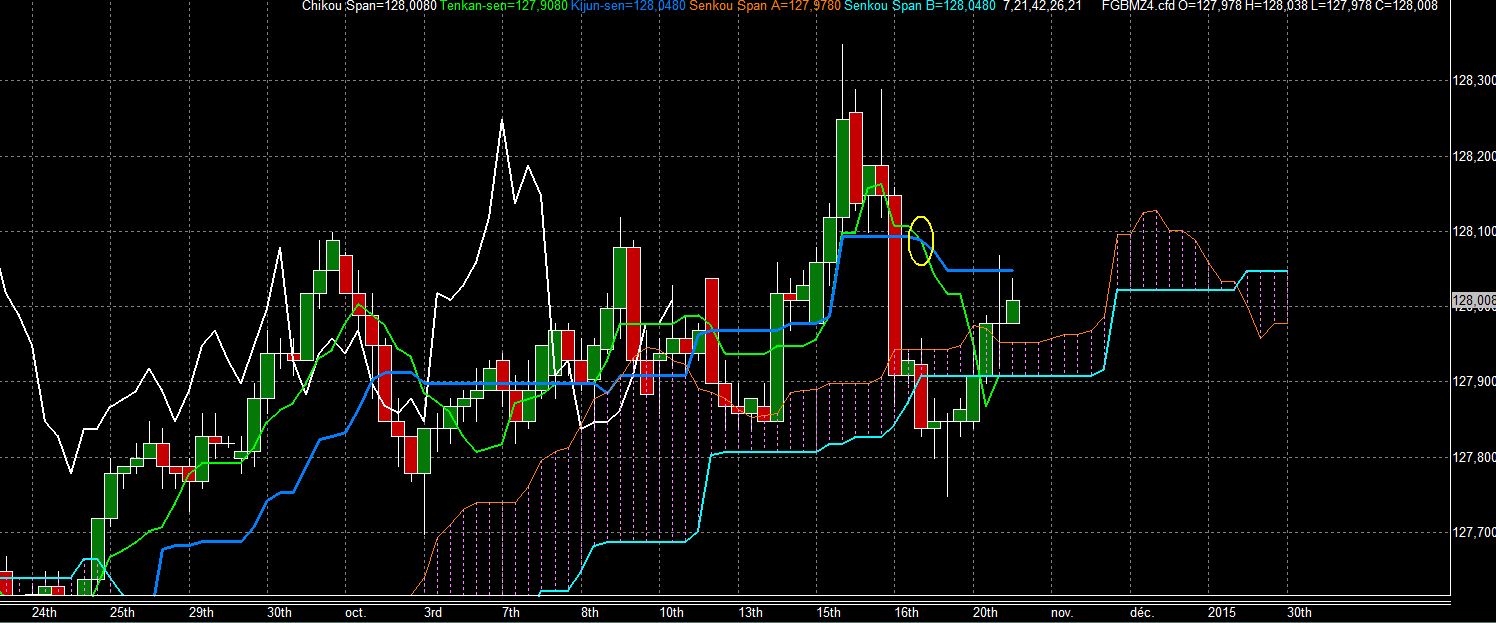Click the oct. month axis label
Image resolution: width=1496 pixels, height=623 pixels.
[x=355, y=612]
